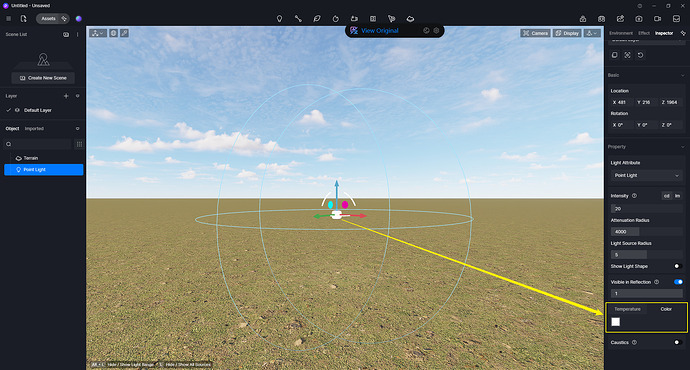Click the white temperature color swatch
This screenshot has width=690, height=370.
click(x=616, y=322)
